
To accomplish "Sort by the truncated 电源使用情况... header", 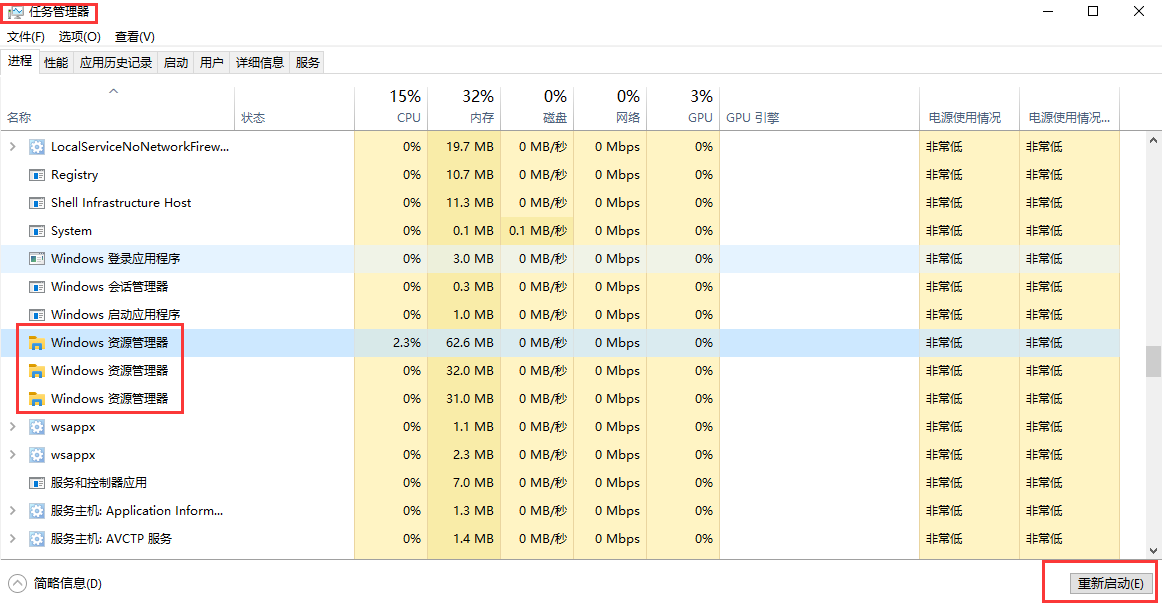I will (x=1069, y=108).
